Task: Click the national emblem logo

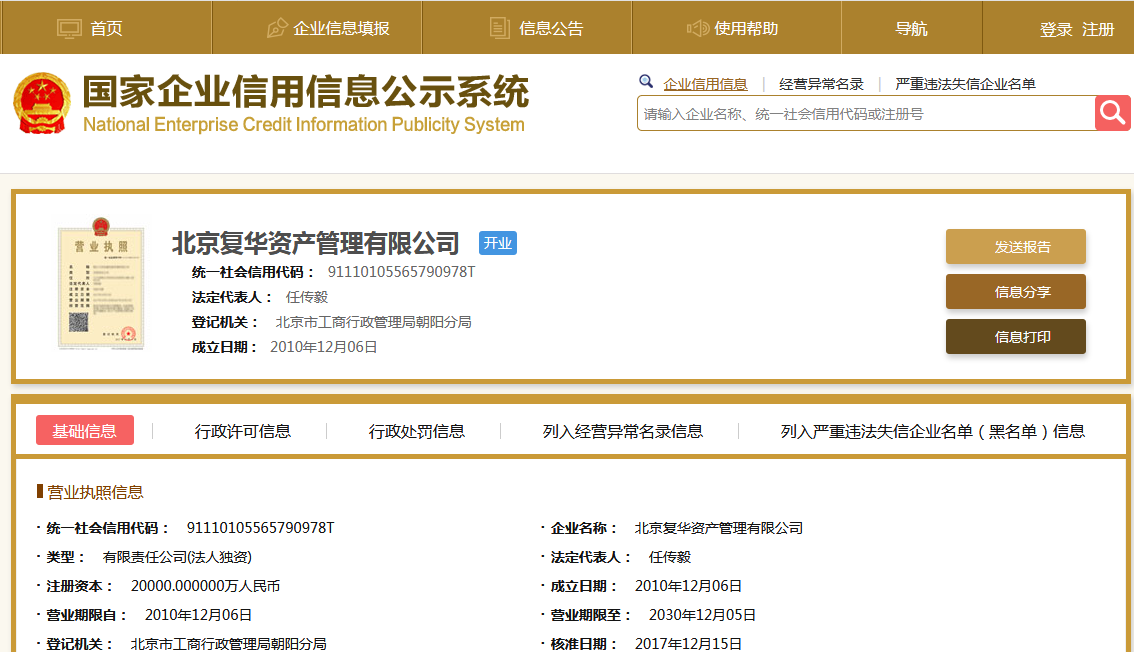Action: (x=42, y=103)
